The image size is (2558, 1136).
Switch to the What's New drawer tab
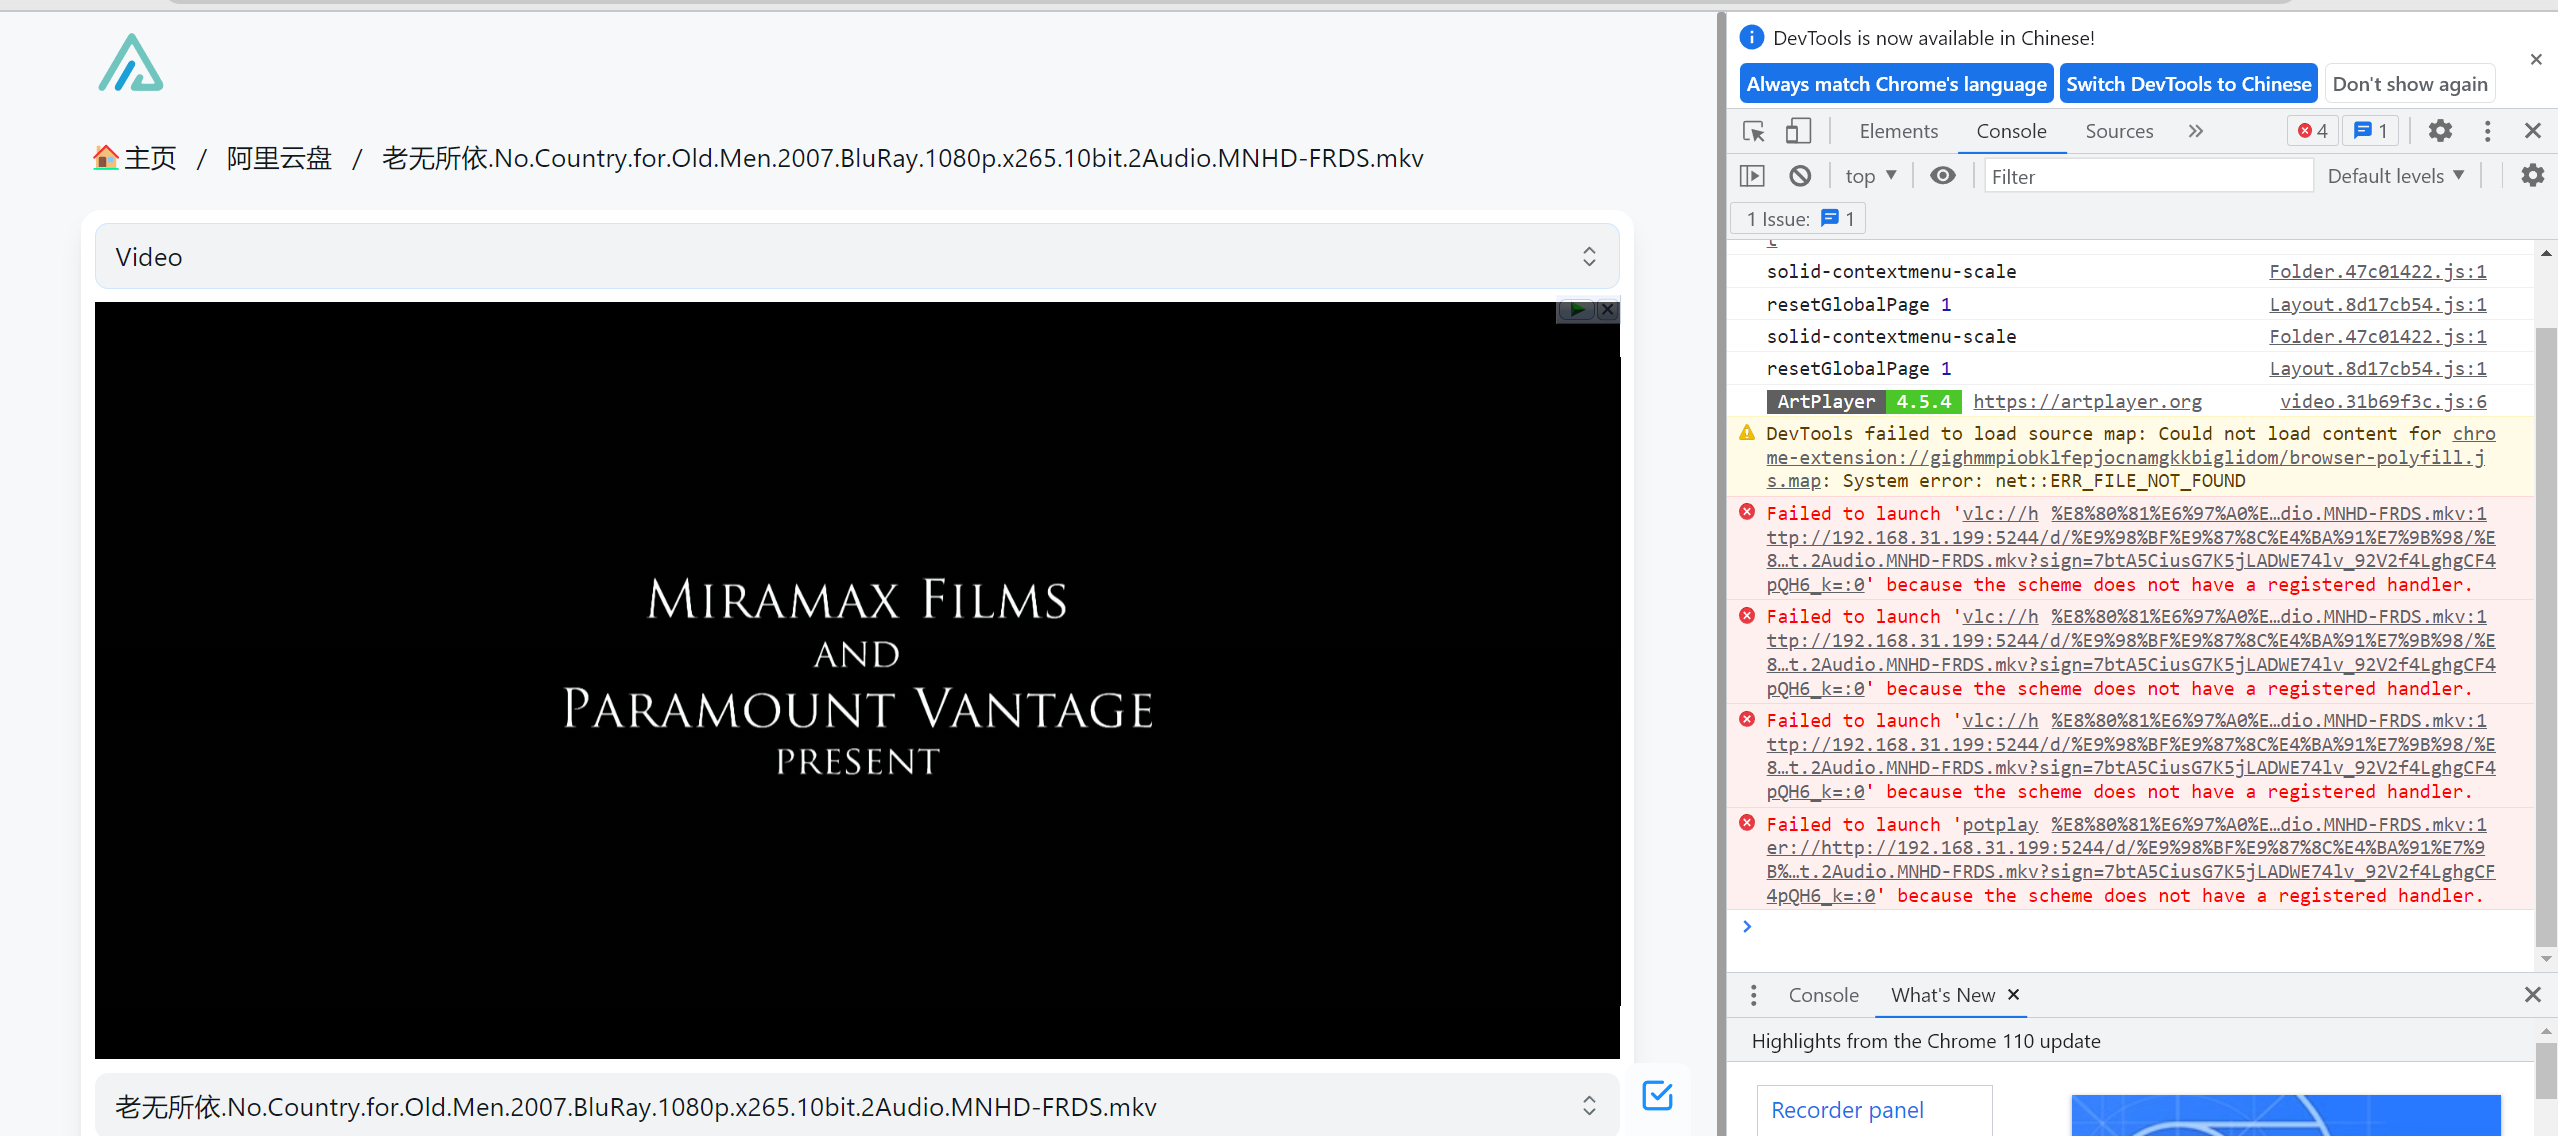[1942, 995]
